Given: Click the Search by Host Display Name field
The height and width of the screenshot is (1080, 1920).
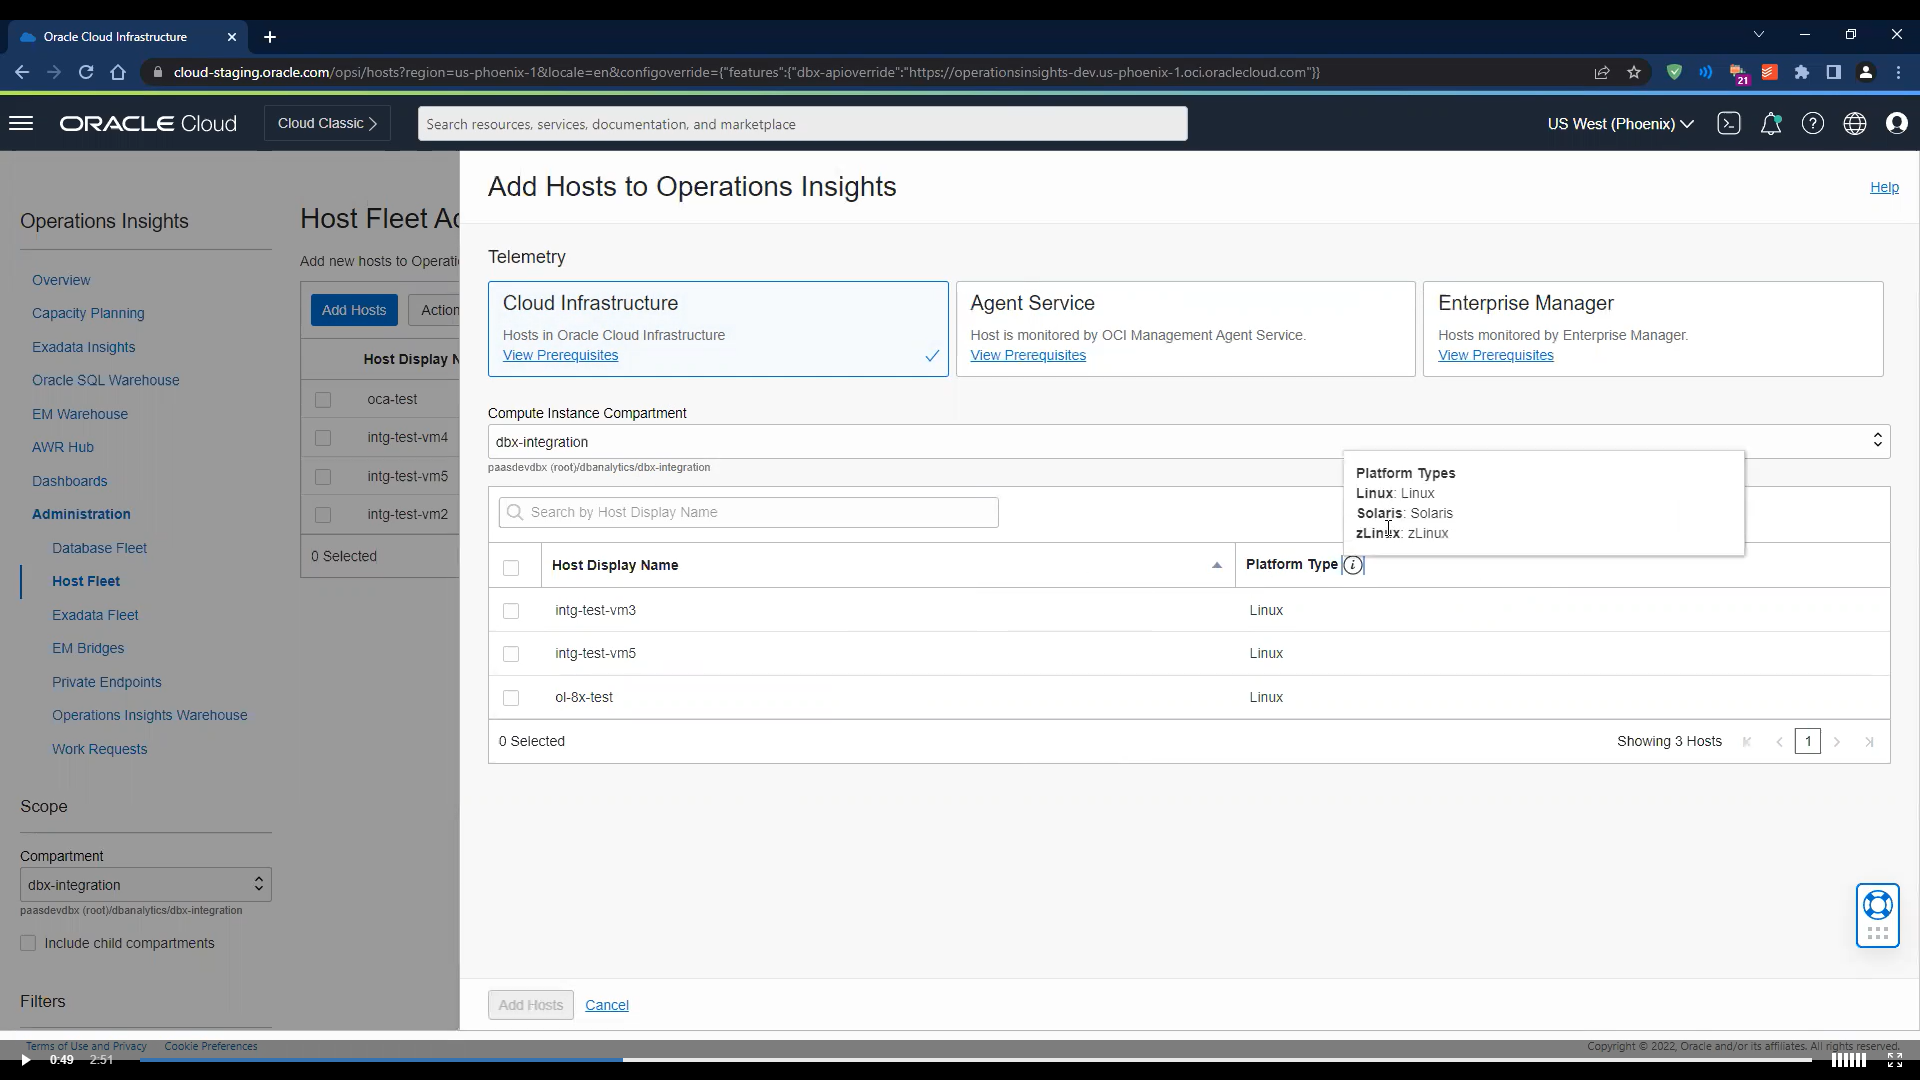Looking at the screenshot, I should 747,512.
